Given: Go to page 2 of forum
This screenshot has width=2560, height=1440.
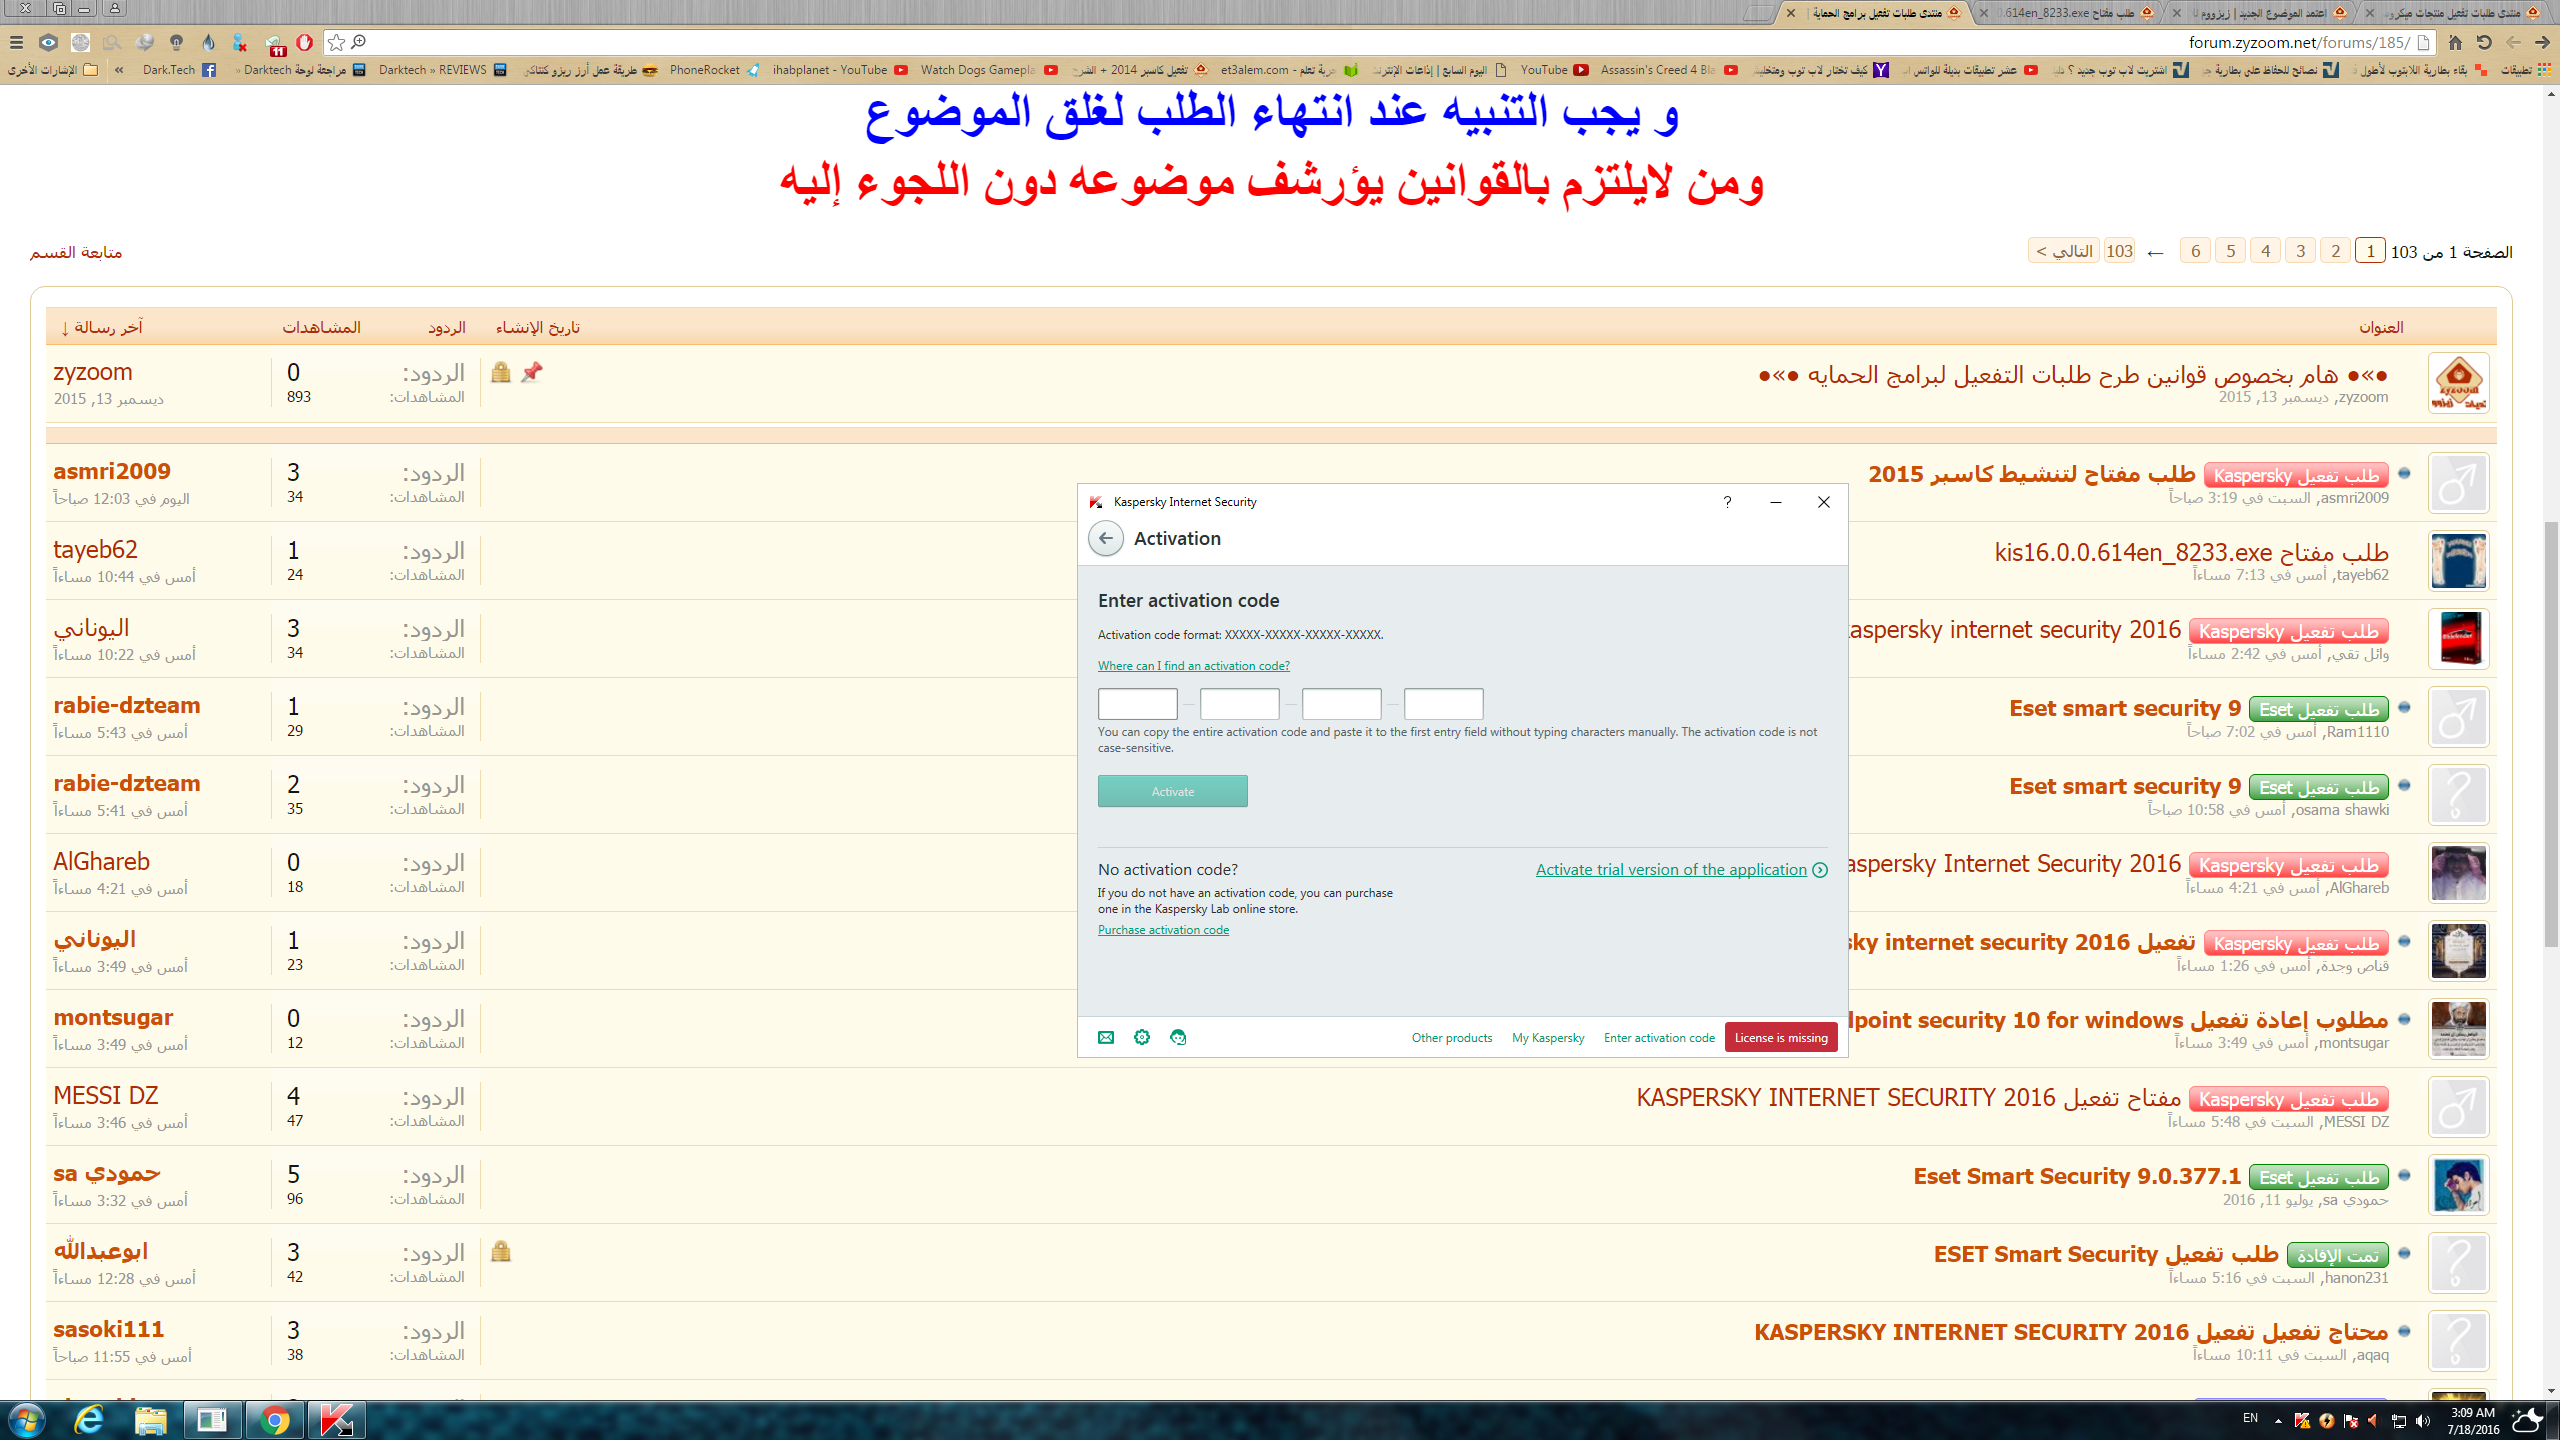Looking at the screenshot, I should coord(2335,251).
